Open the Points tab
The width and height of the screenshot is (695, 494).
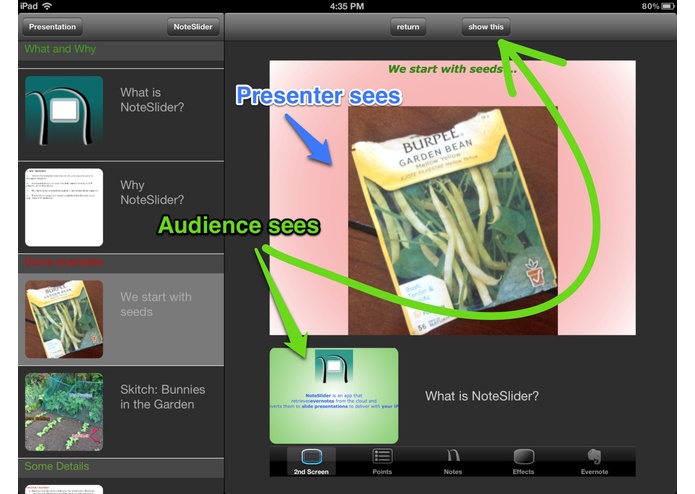(382, 462)
